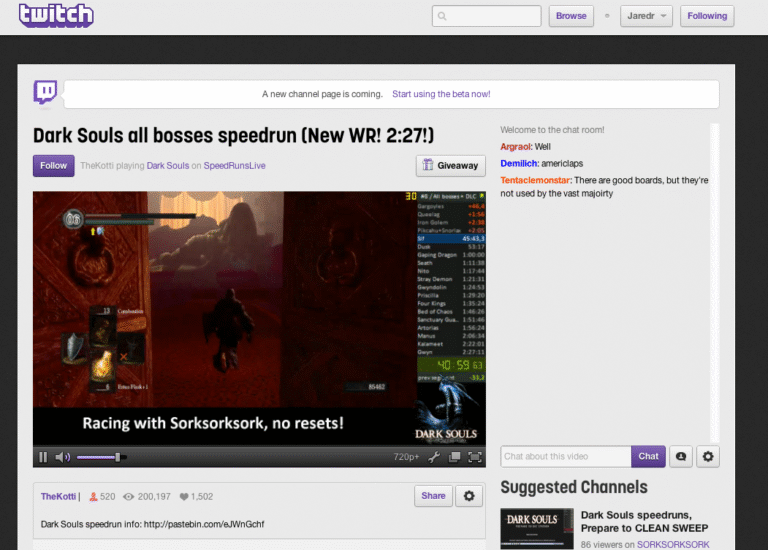Open the SORKSORKSORK channel link

(x=673, y=544)
